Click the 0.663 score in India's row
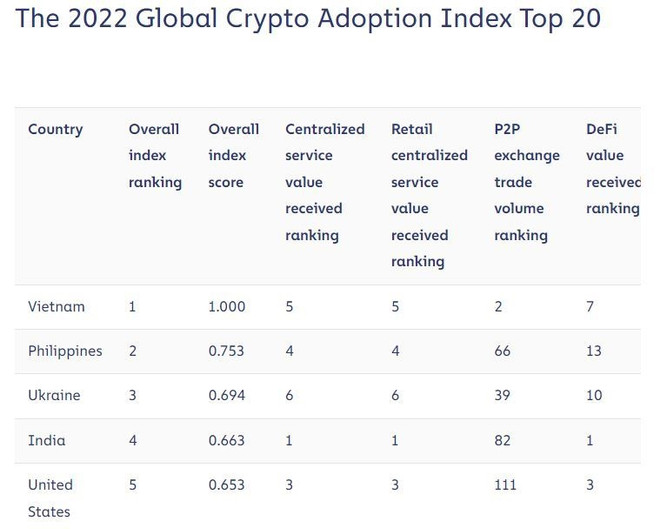Image resolution: width=660 pixels, height=529 pixels. click(226, 440)
